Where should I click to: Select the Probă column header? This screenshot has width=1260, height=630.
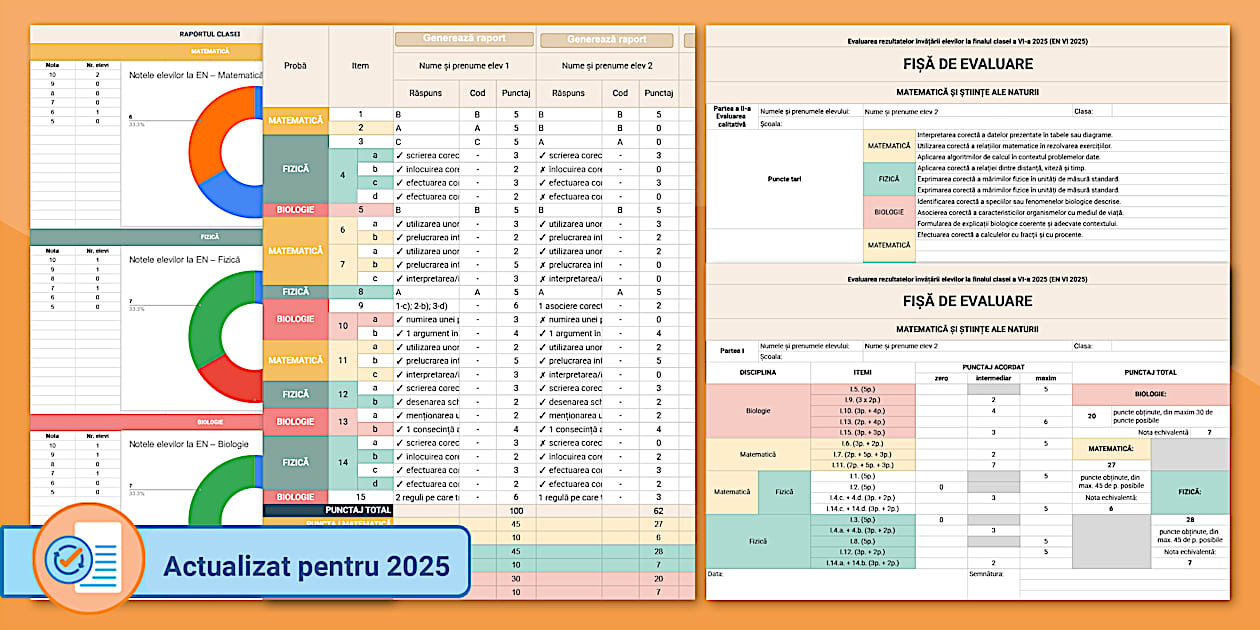coord(295,66)
